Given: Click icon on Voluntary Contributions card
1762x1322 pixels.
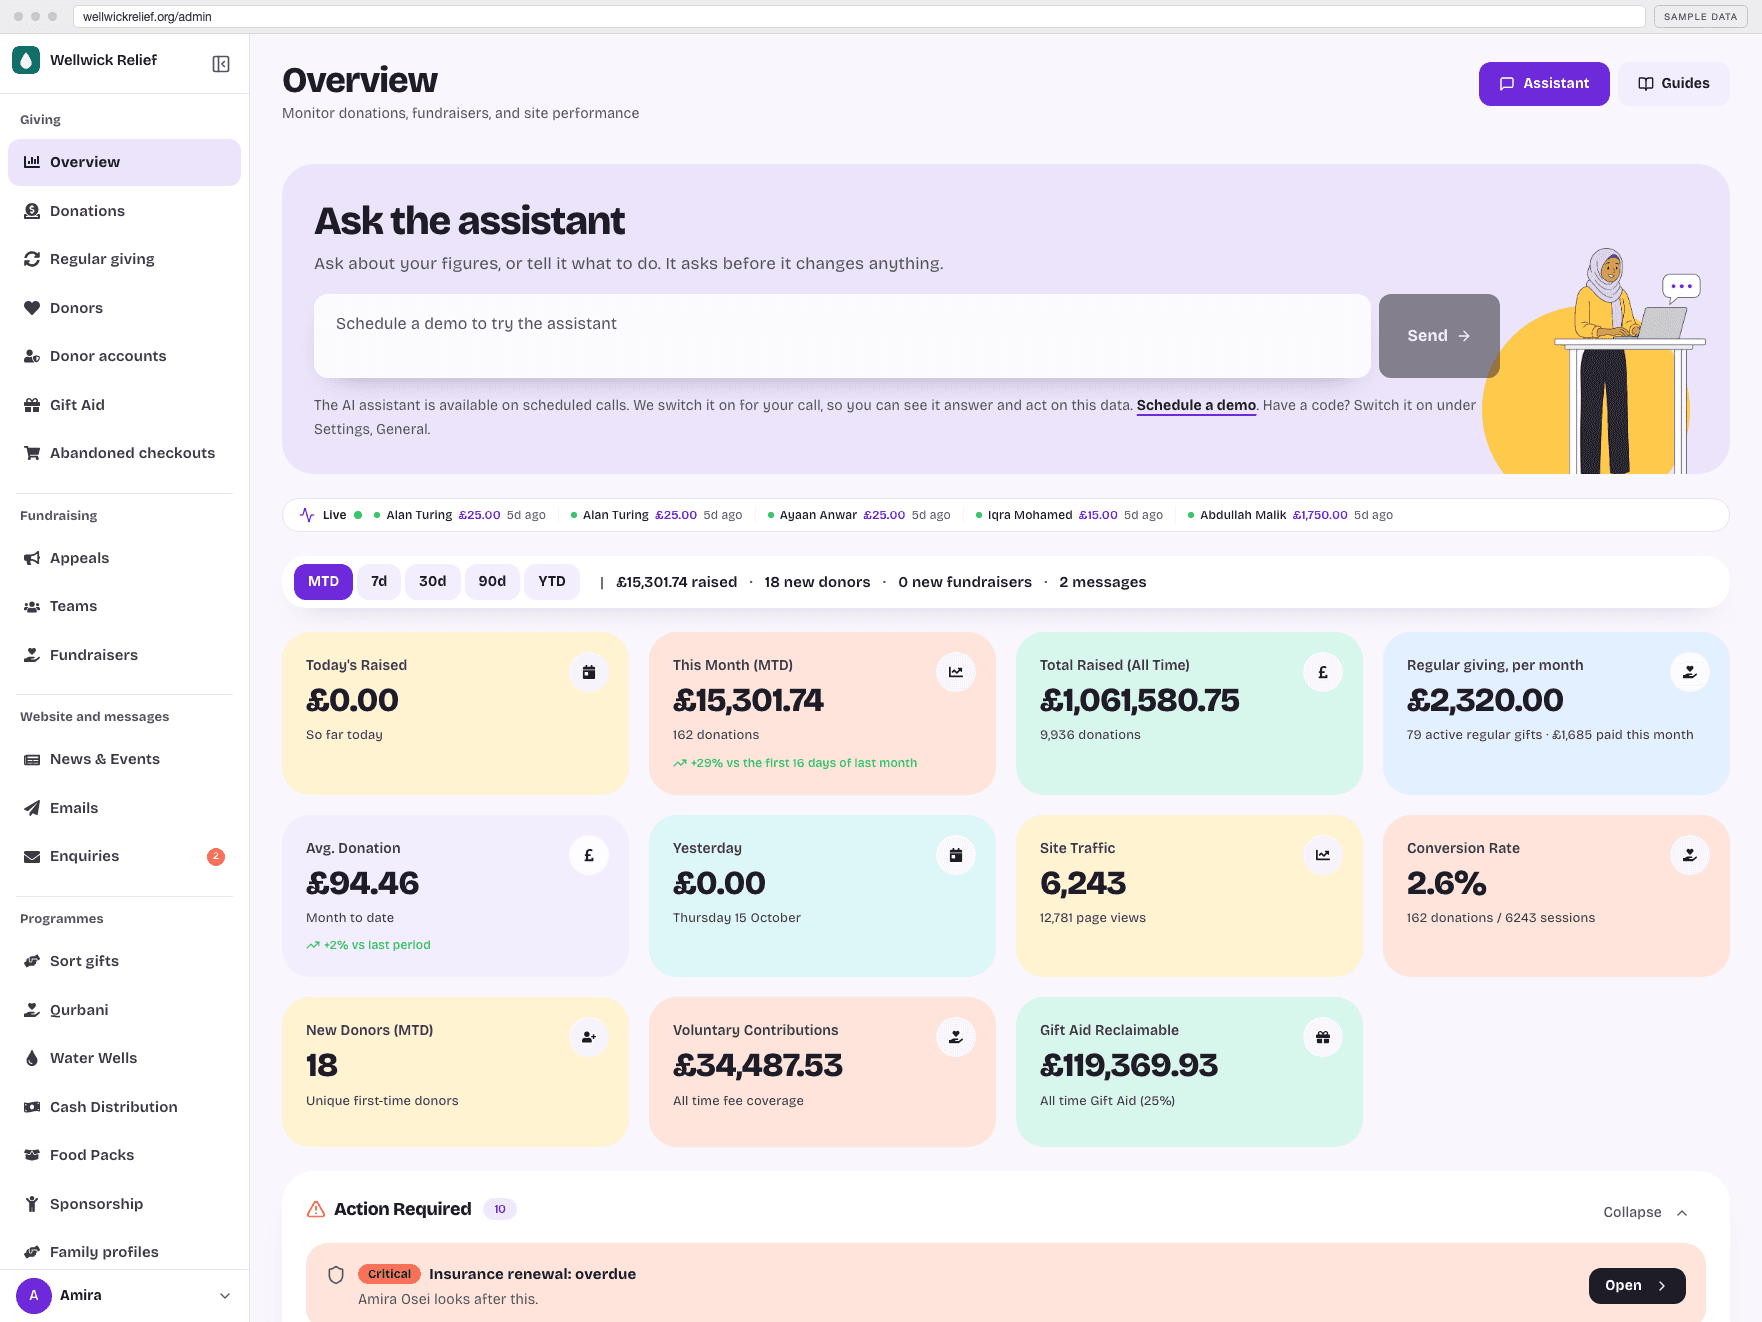Looking at the screenshot, I should click(956, 1037).
